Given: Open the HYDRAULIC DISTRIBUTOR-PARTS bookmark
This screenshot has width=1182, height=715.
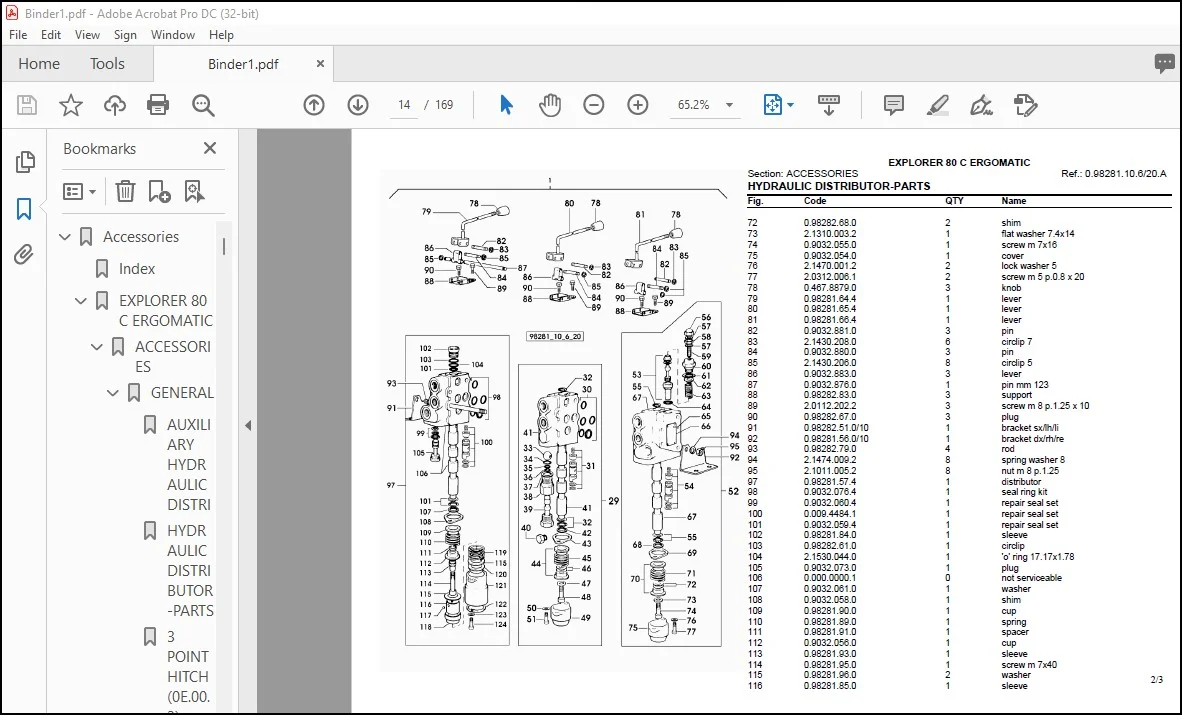Looking at the screenshot, I should (190, 571).
